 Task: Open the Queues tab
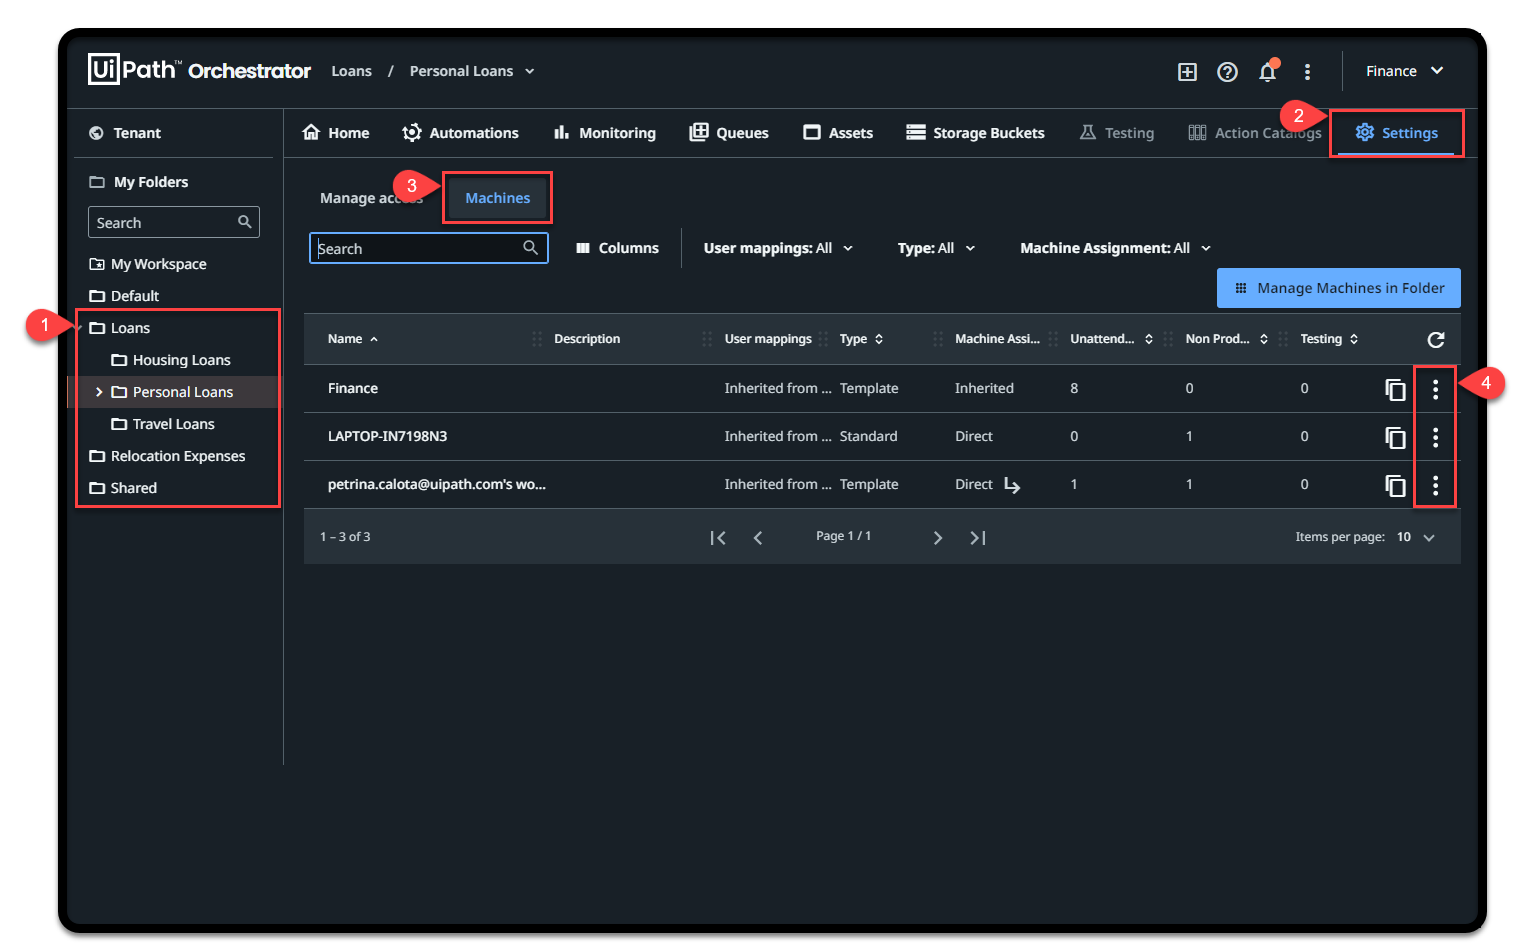[729, 133]
